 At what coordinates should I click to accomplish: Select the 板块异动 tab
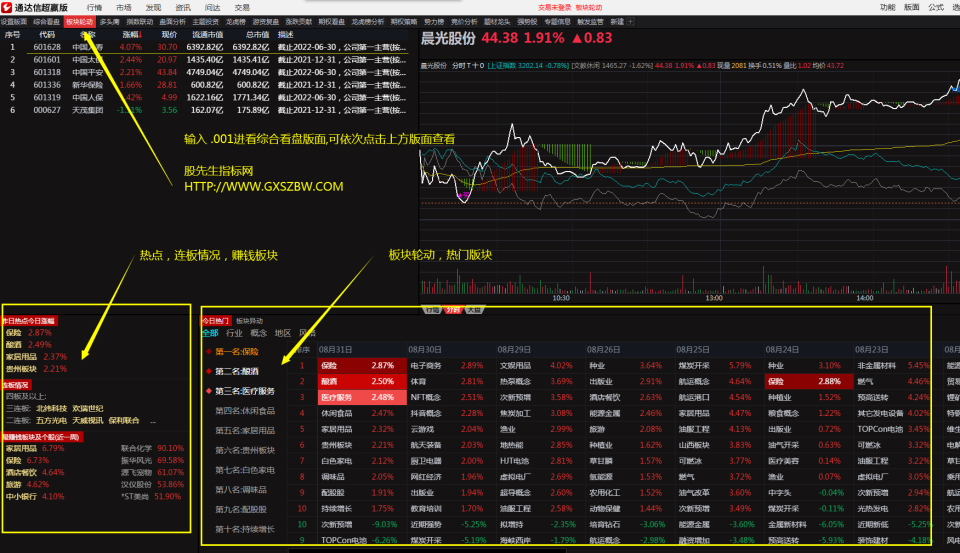coord(249,320)
